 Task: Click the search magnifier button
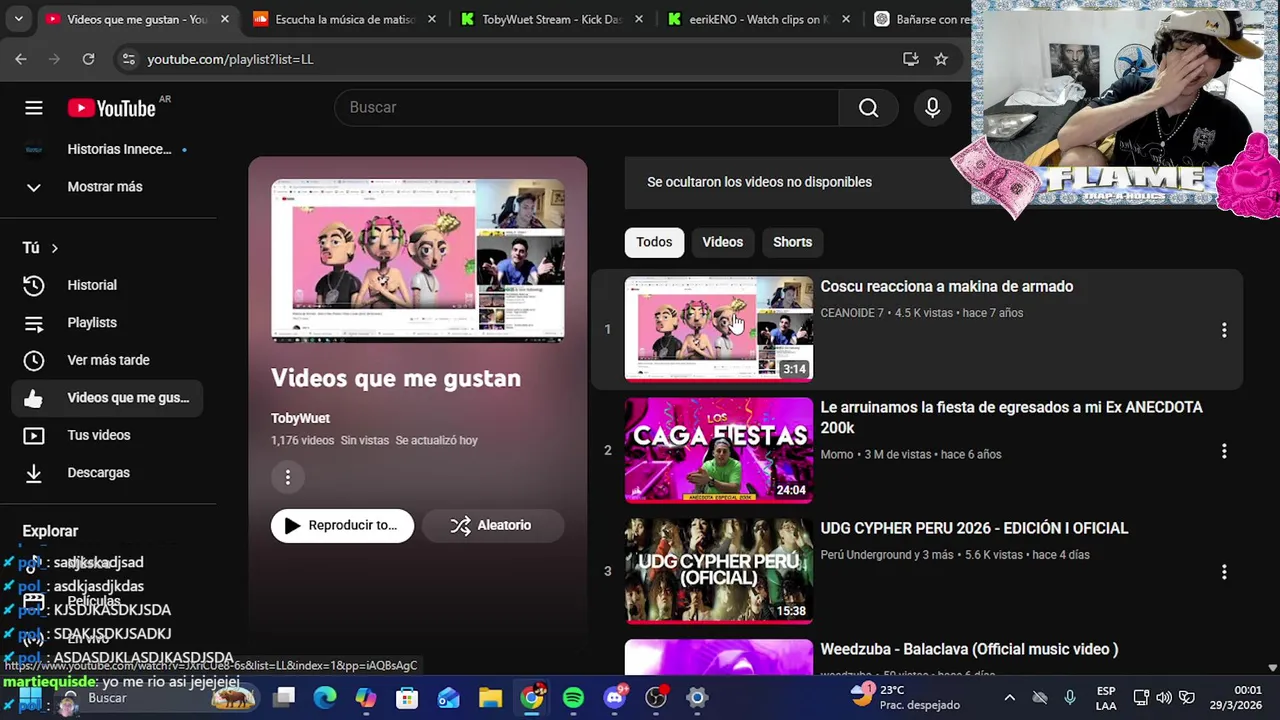coord(868,108)
